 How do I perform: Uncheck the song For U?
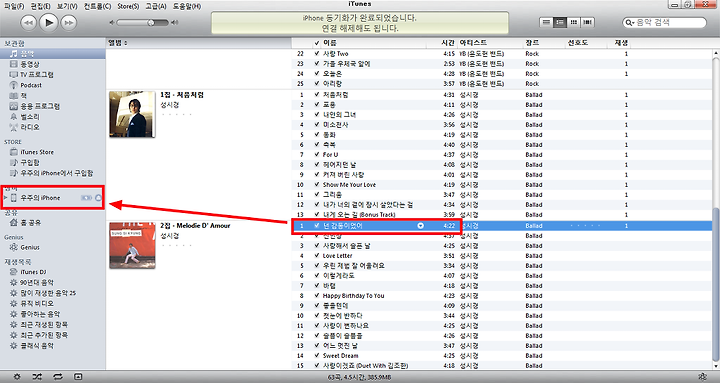click(317, 155)
